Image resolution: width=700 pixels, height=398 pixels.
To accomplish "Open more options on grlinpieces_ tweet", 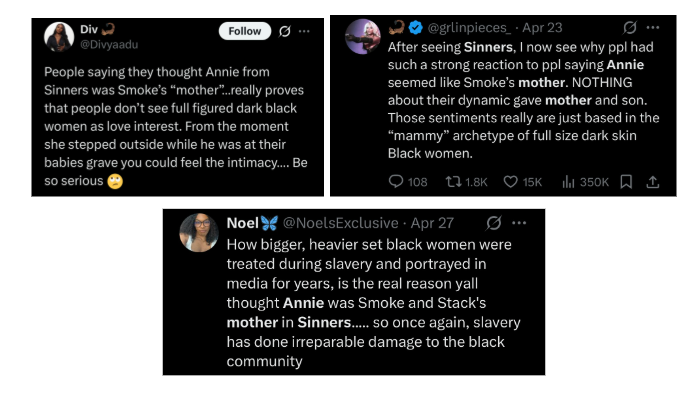I will (x=653, y=28).
